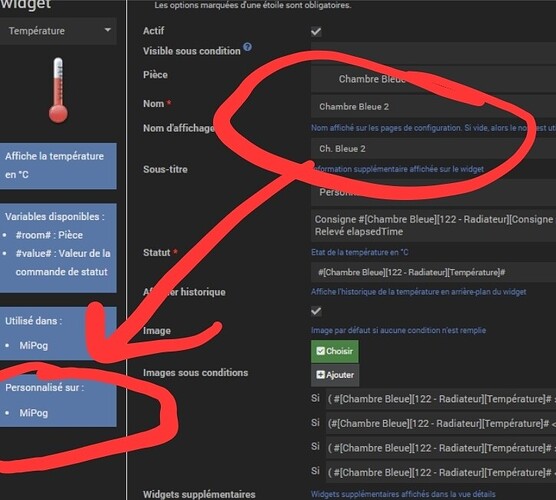Screen dimensions: 556x500
Task: Click the Ajouter condition button
Action: pyautogui.click(x=335, y=375)
